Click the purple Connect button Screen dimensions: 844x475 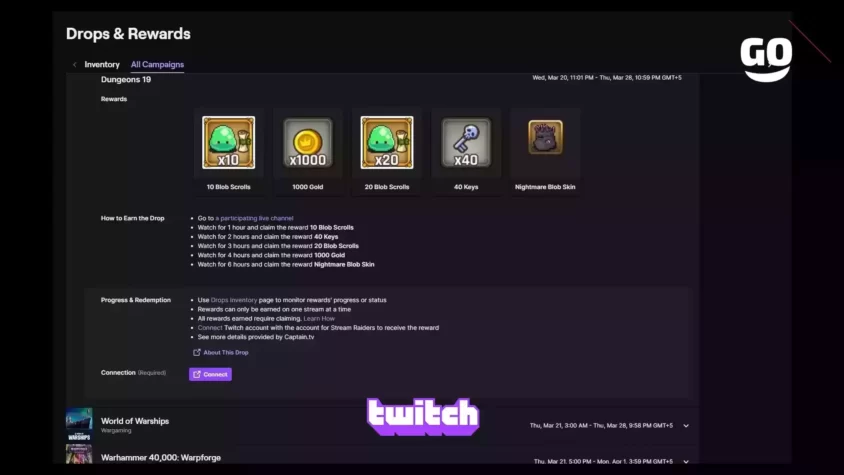point(210,374)
